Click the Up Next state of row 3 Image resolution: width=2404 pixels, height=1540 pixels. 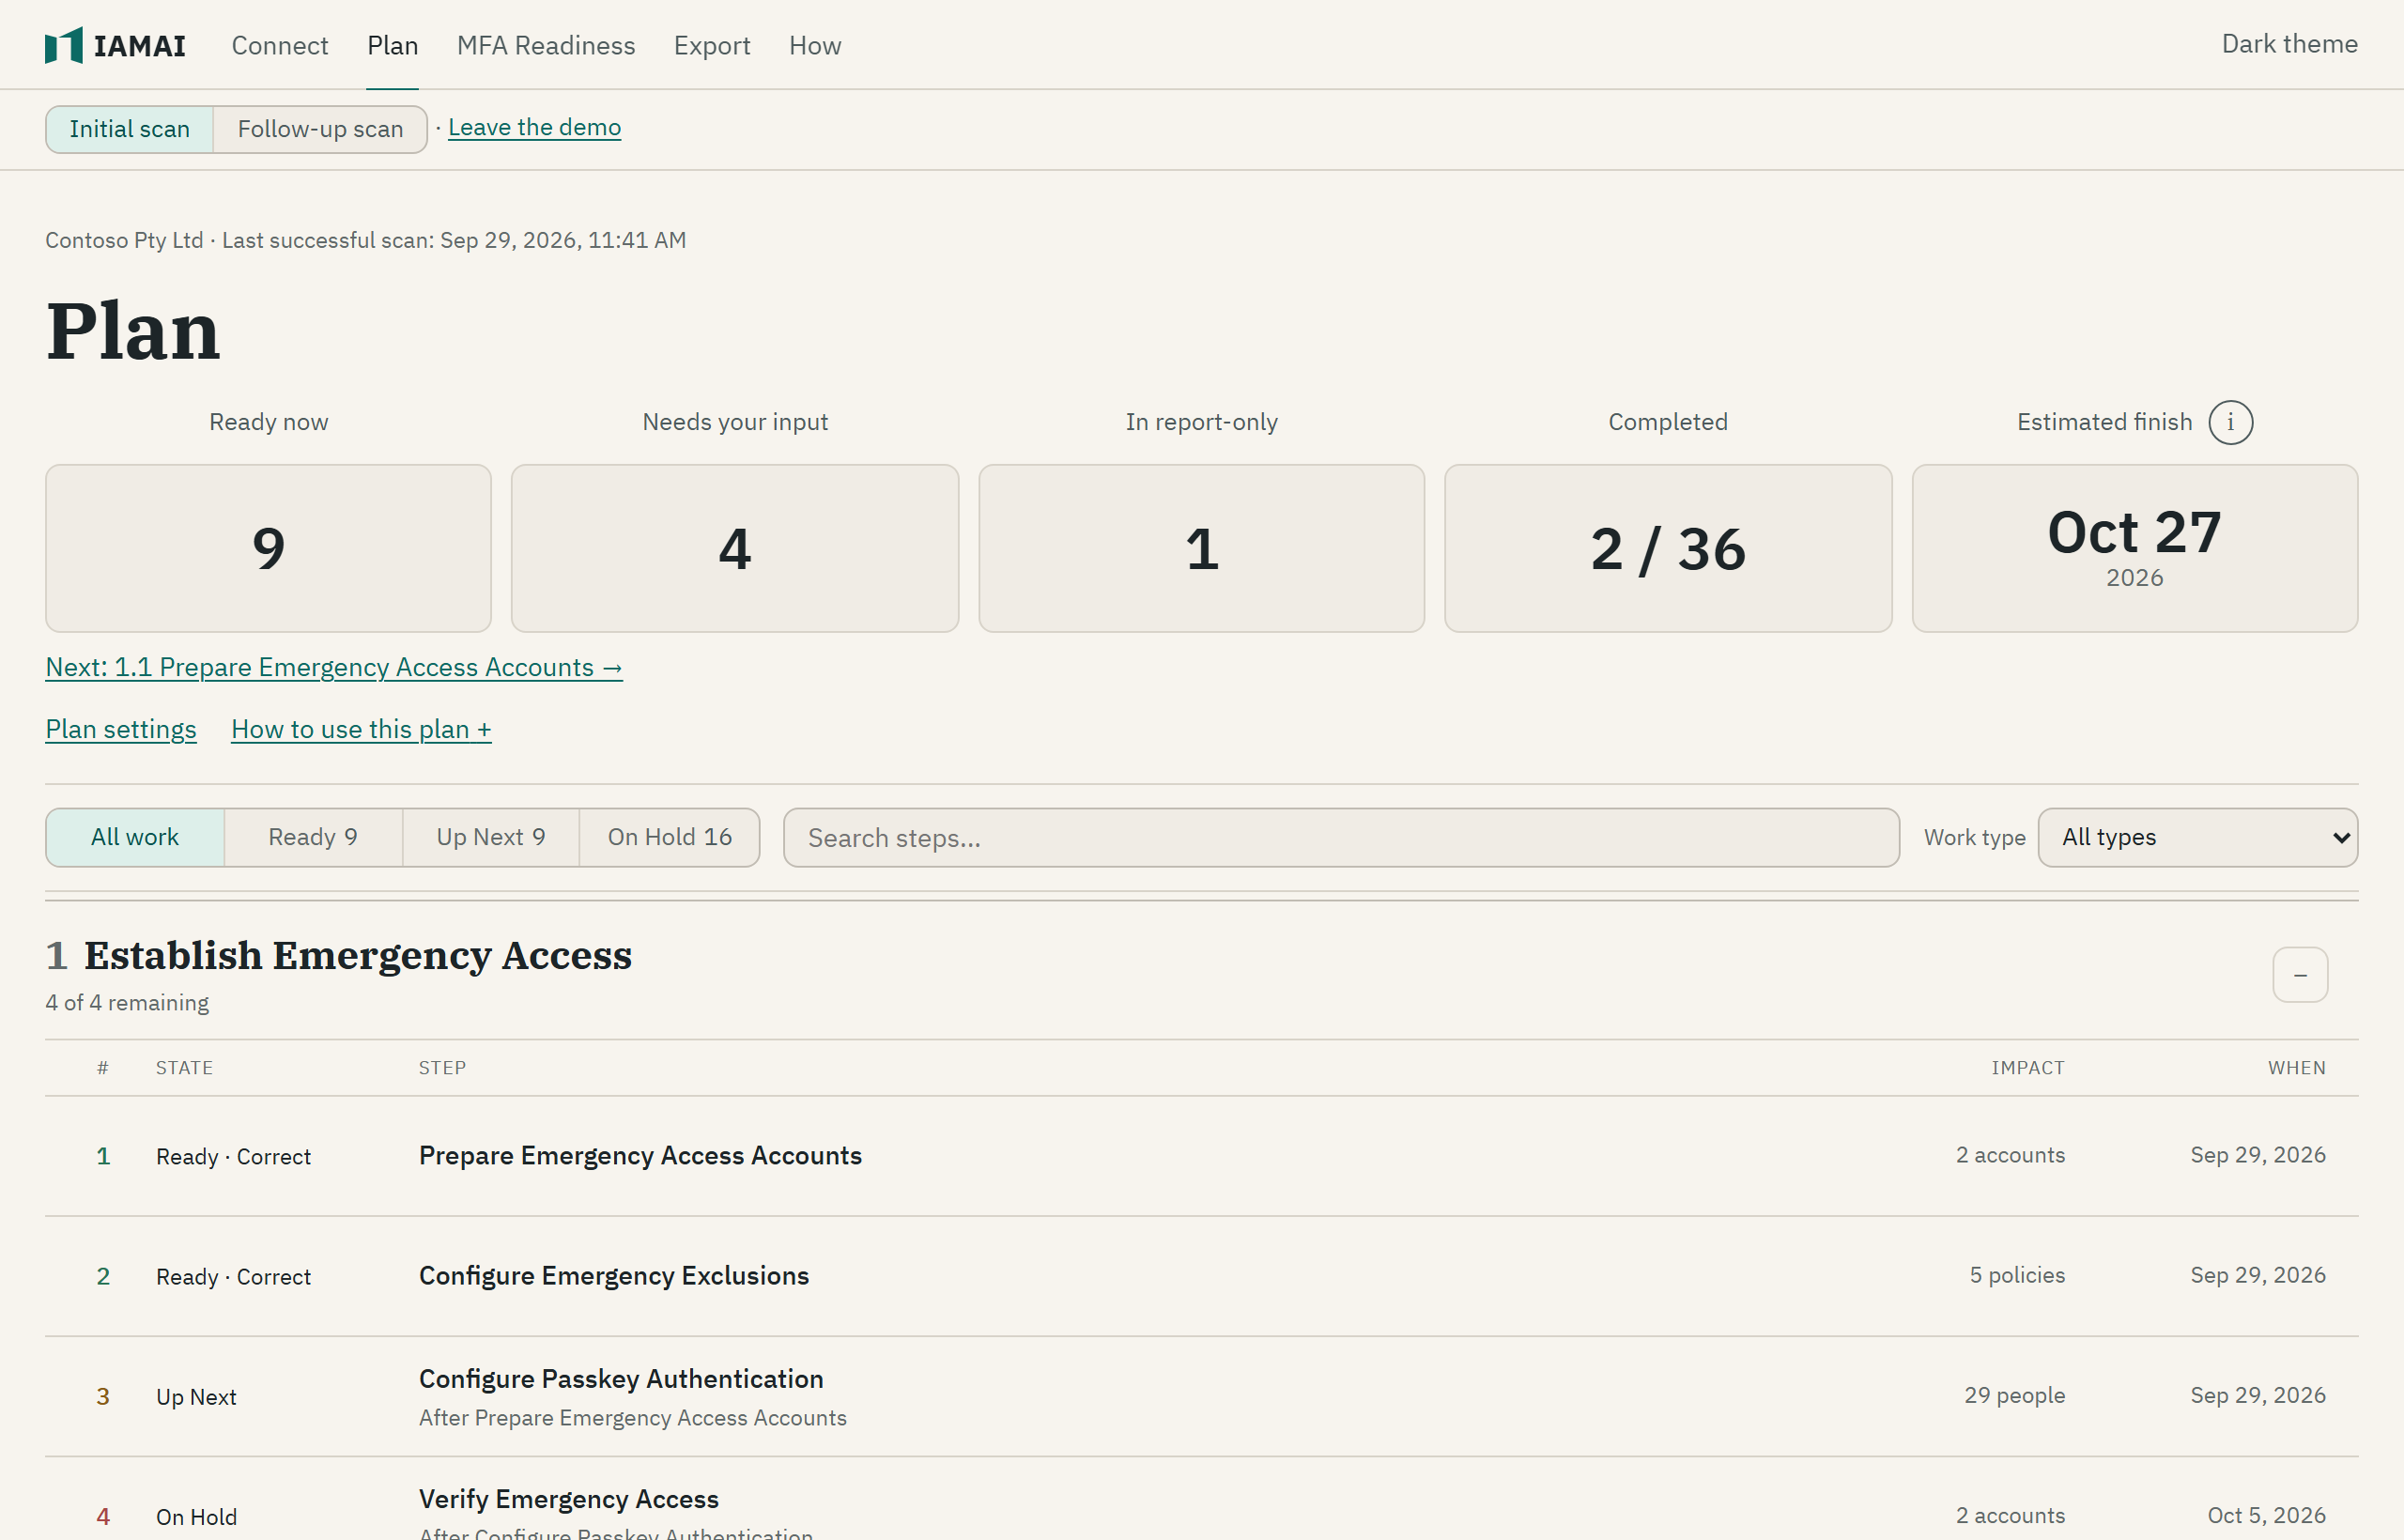pos(196,1397)
